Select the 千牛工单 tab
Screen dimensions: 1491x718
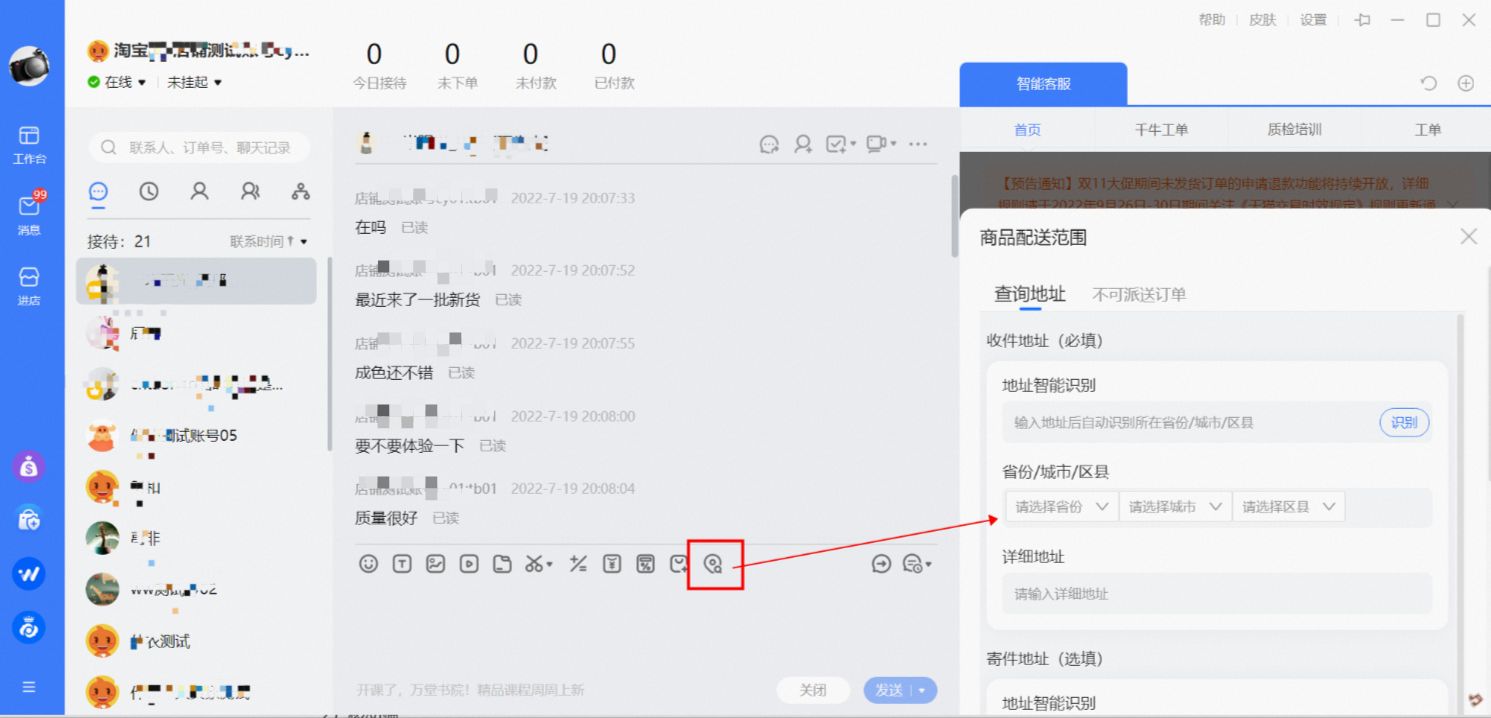click(x=1161, y=130)
